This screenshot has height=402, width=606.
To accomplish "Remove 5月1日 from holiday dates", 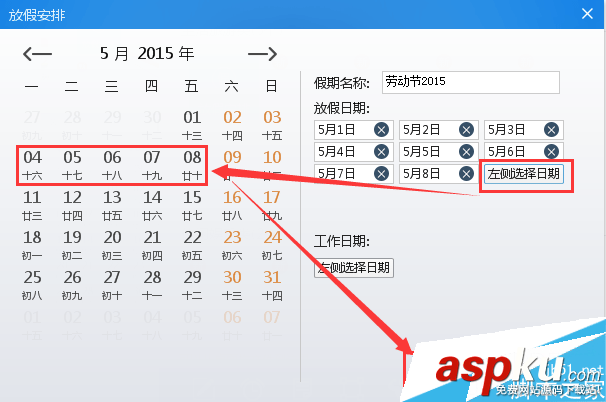I will click(x=381, y=130).
